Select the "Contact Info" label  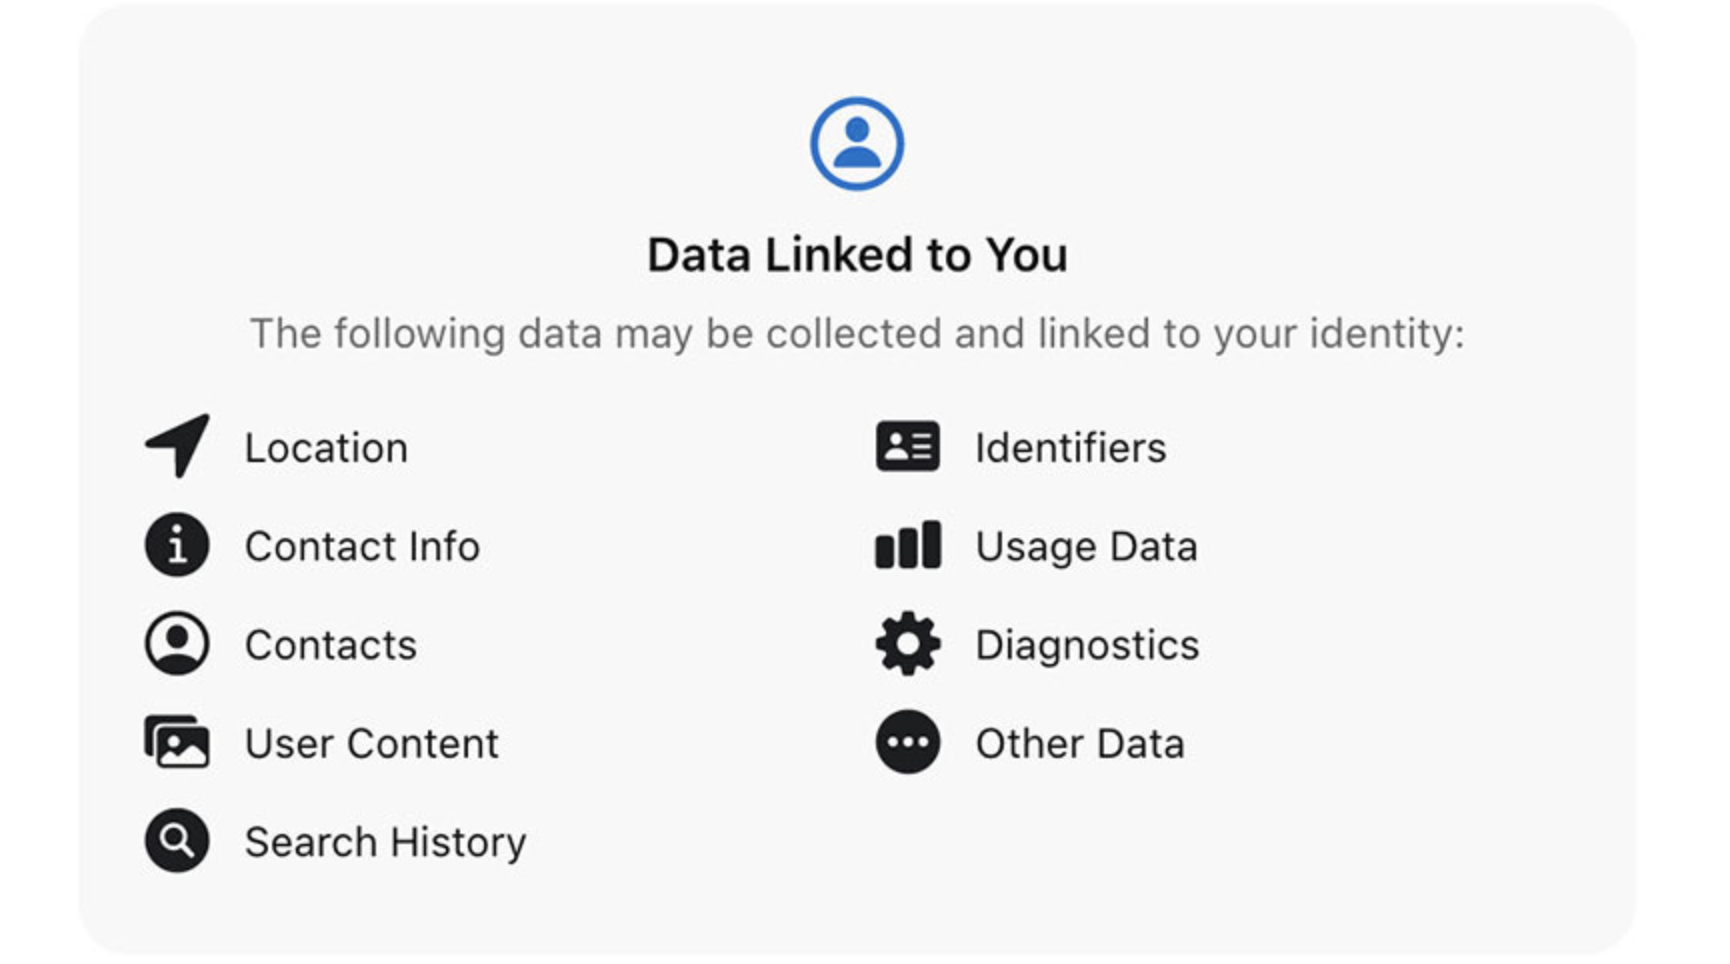(x=362, y=547)
